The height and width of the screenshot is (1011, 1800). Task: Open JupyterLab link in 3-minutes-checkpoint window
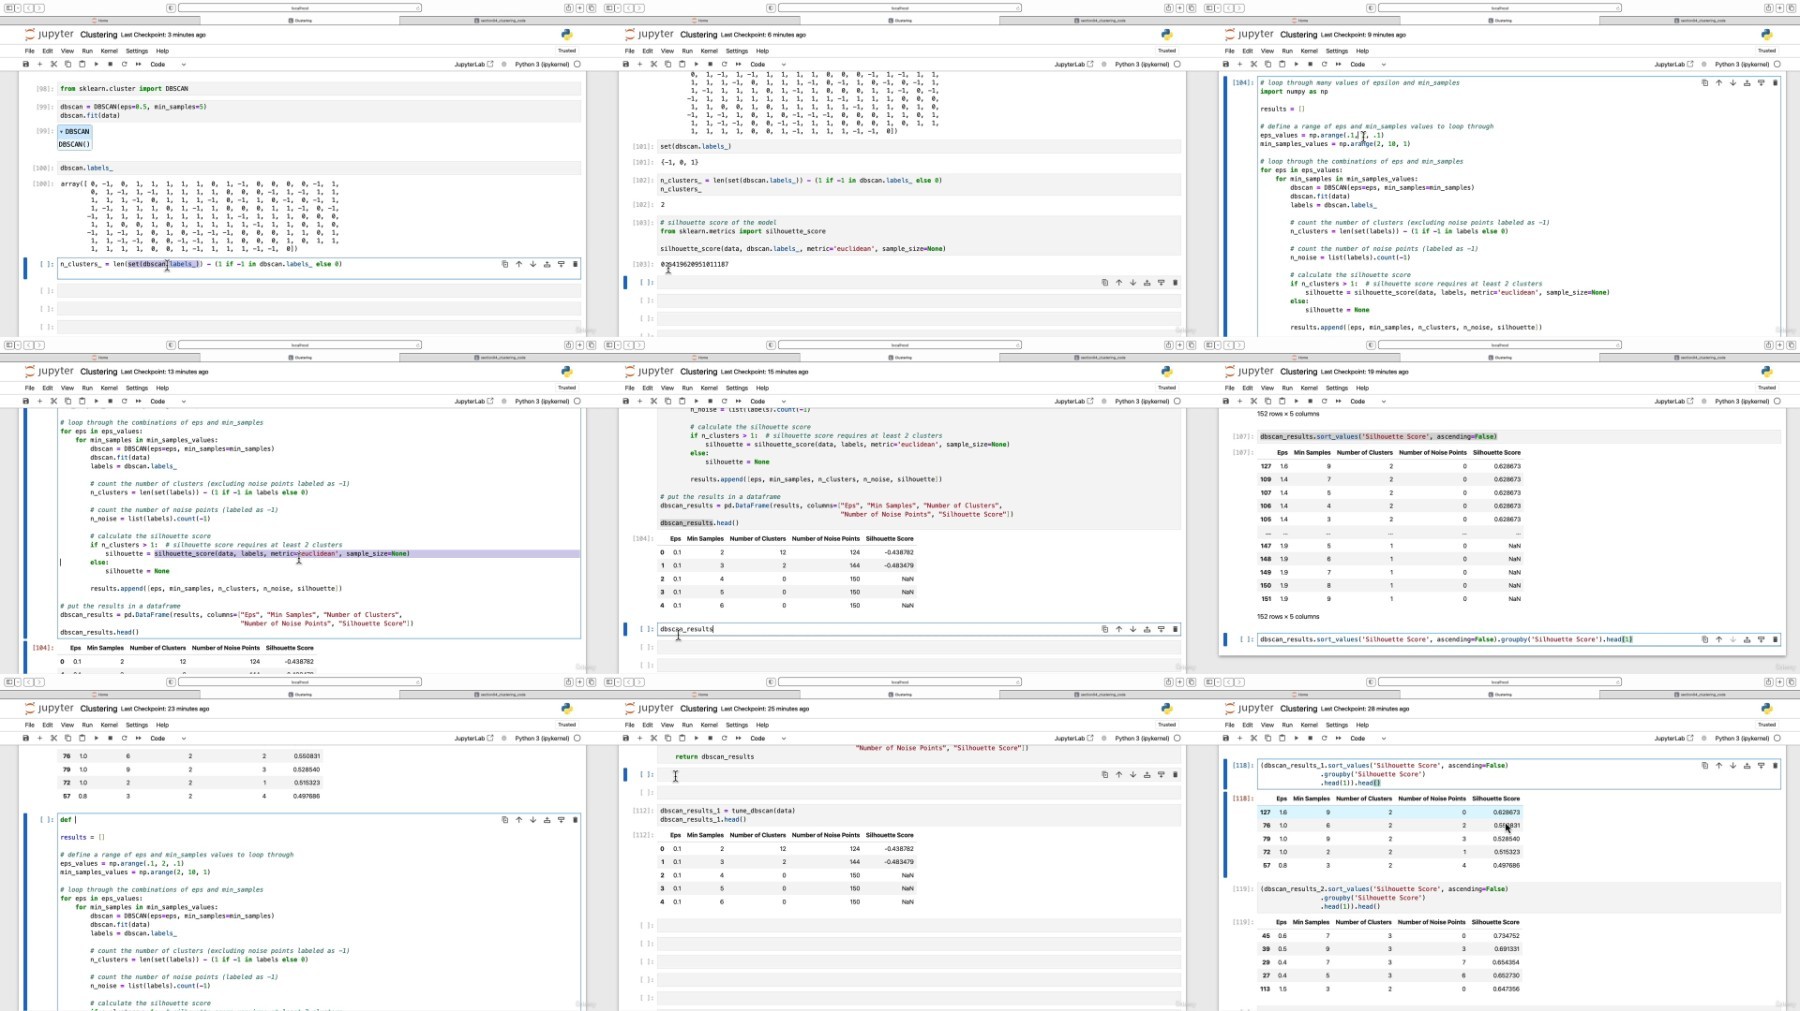tap(473, 64)
